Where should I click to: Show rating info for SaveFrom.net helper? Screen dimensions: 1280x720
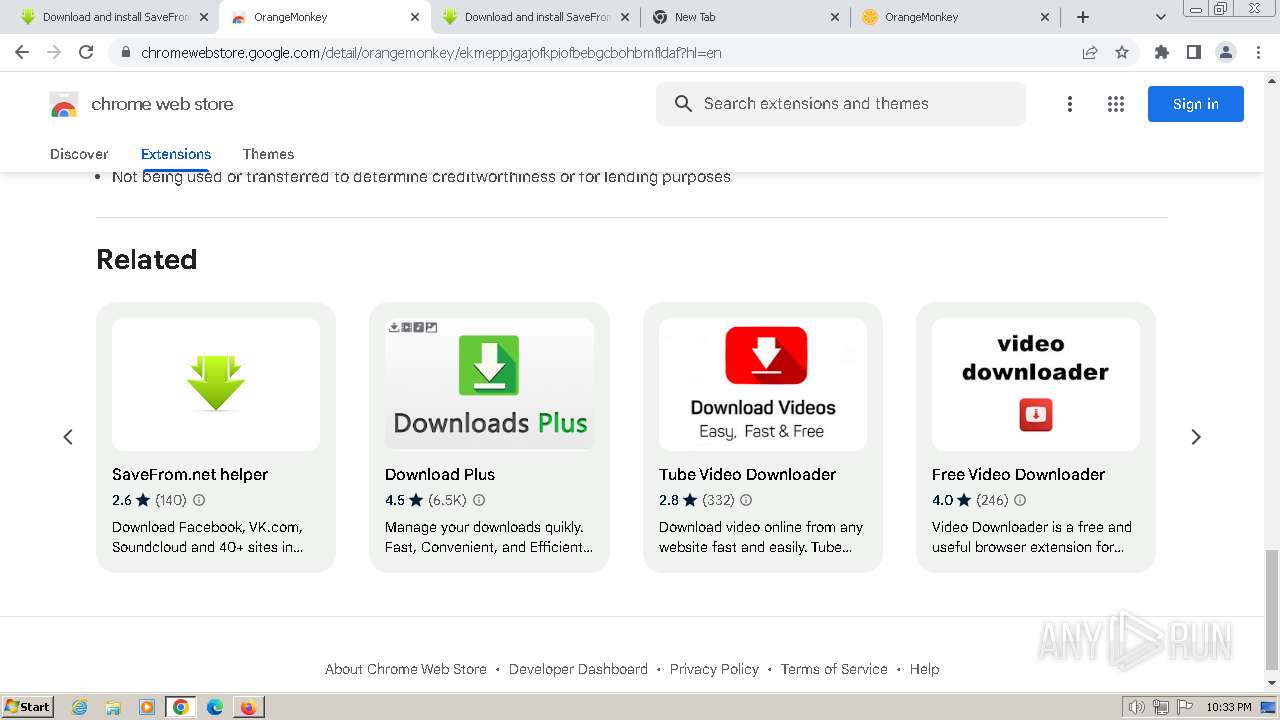(199, 500)
